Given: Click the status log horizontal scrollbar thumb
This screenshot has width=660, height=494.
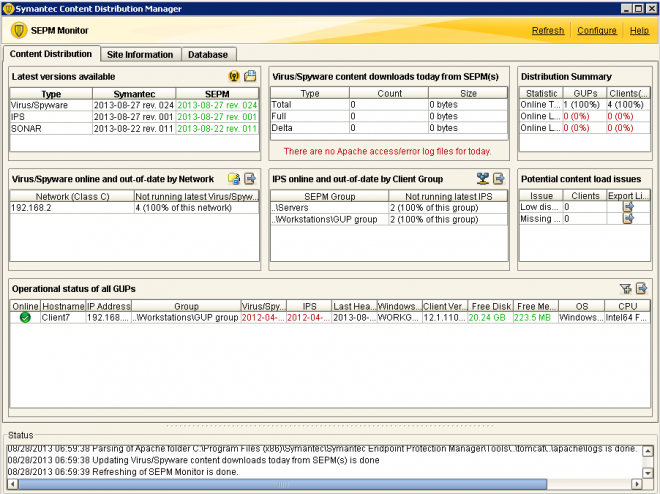Looking at the screenshot, I should point(282,484).
